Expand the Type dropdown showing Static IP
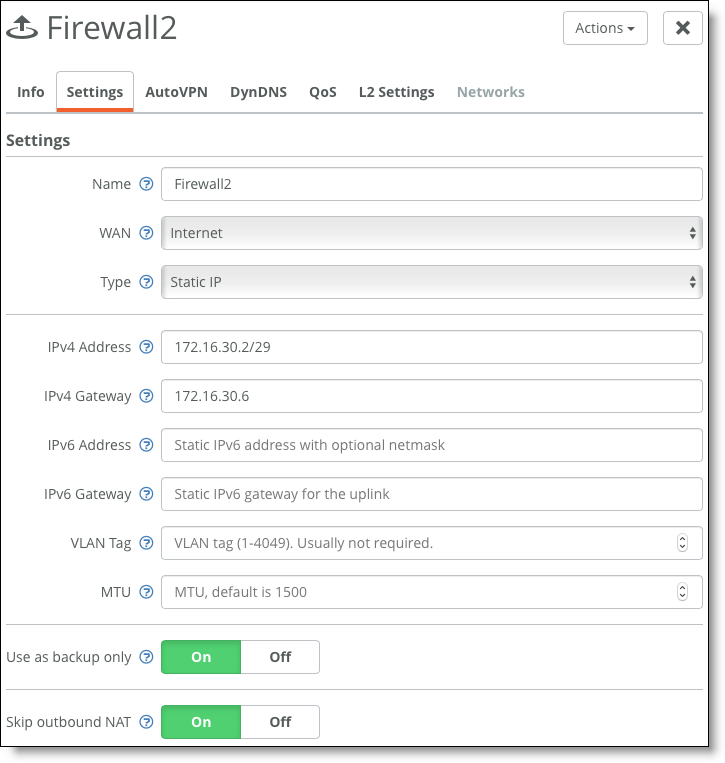725x763 pixels. point(432,282)
